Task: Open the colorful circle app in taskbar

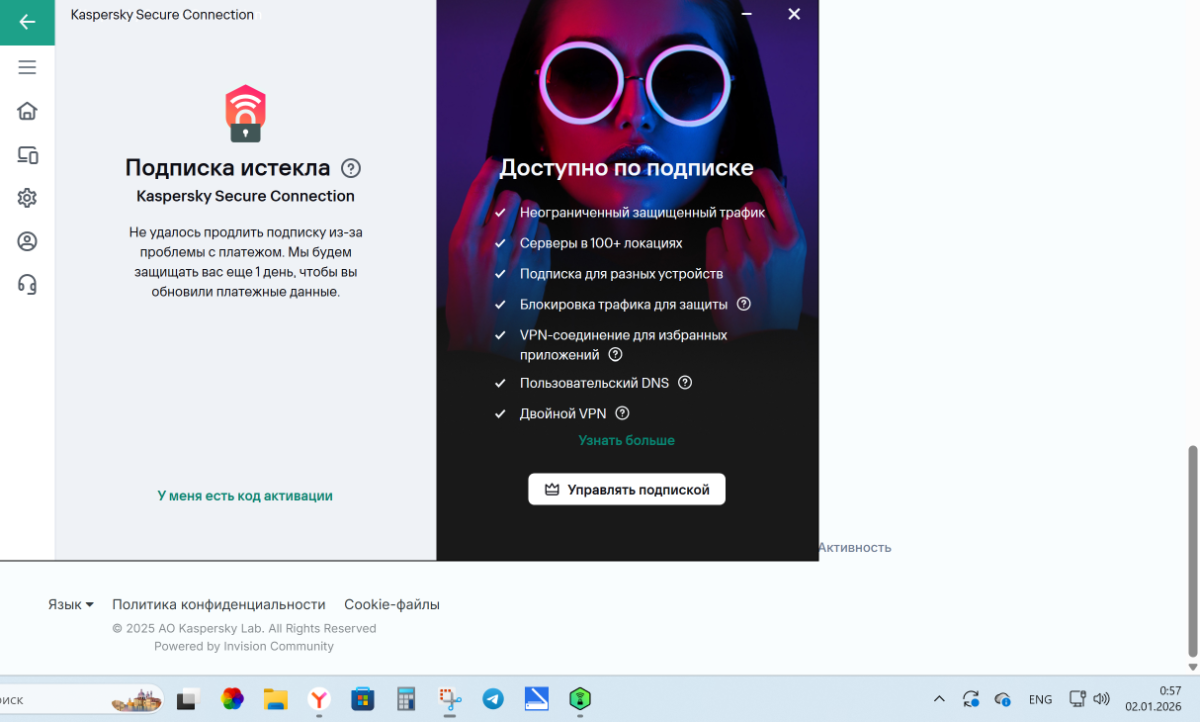Action: click(x=232, y=699)
